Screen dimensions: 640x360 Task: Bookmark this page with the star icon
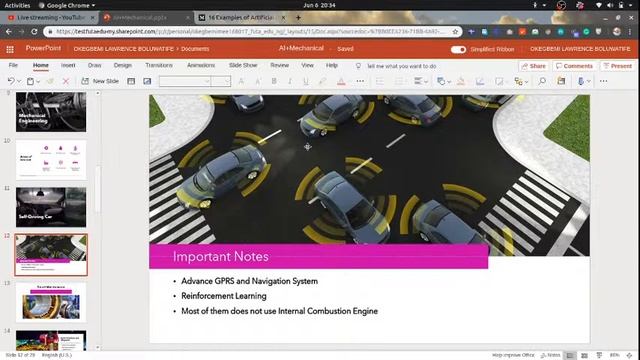pyautogui.click(x=455, y=31)
